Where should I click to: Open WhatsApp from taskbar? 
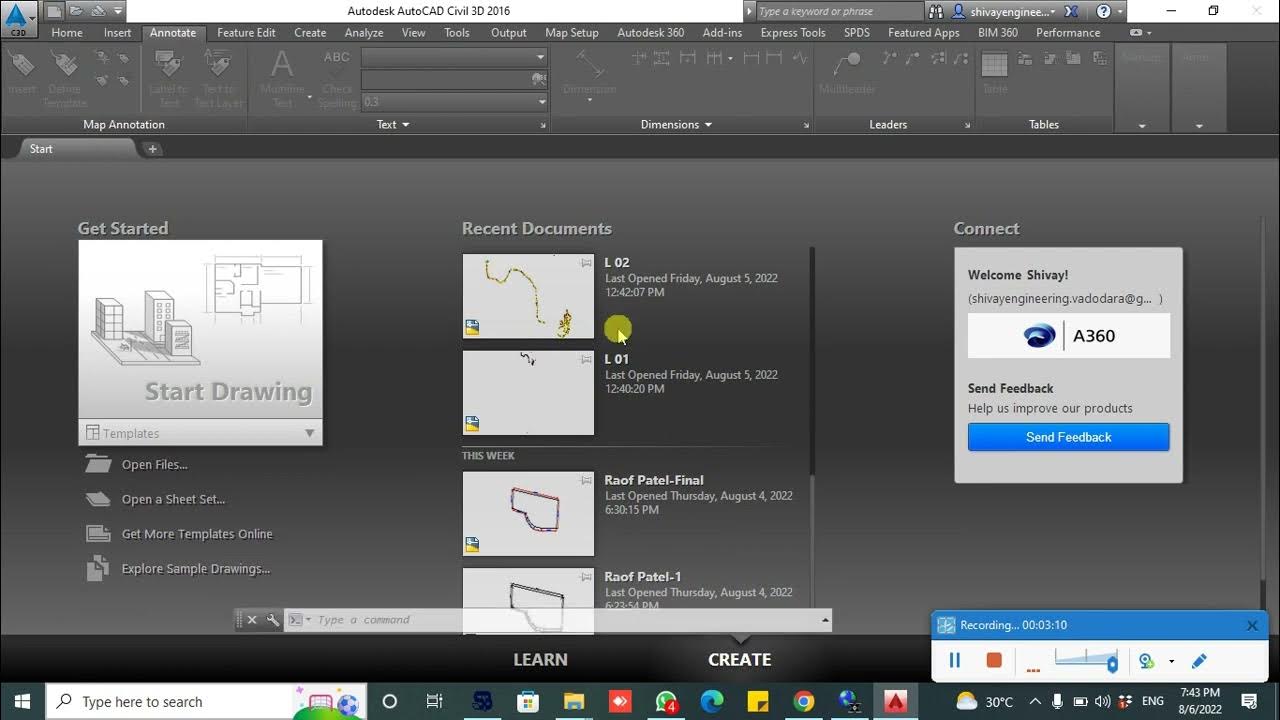(666, 701)
